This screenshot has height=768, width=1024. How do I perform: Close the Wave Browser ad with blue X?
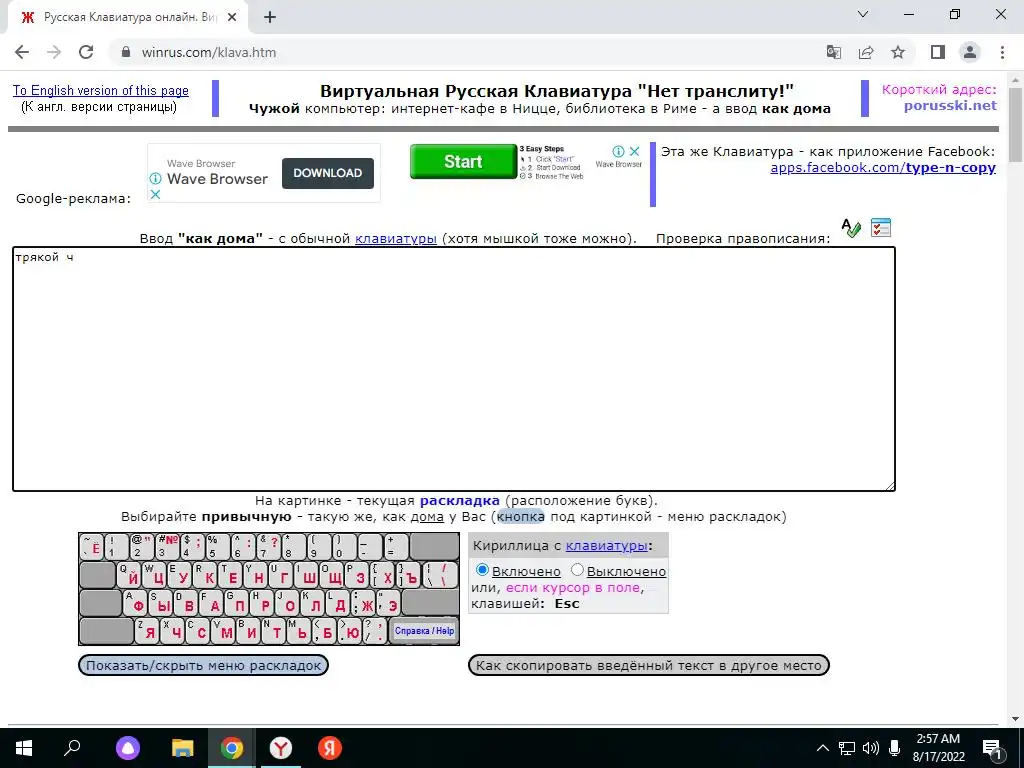[155, 194]
